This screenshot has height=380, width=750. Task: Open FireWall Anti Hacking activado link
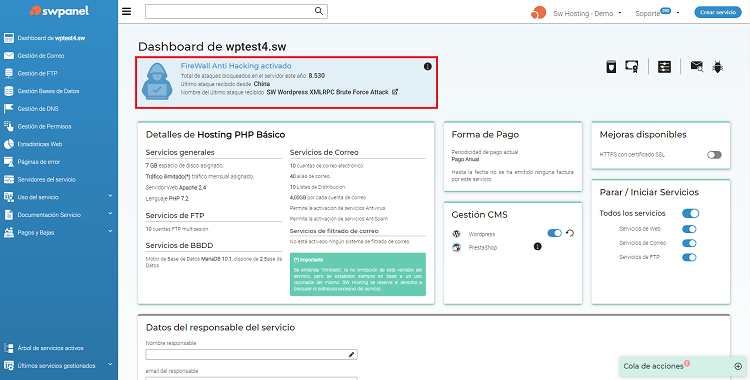coord(236,66)
